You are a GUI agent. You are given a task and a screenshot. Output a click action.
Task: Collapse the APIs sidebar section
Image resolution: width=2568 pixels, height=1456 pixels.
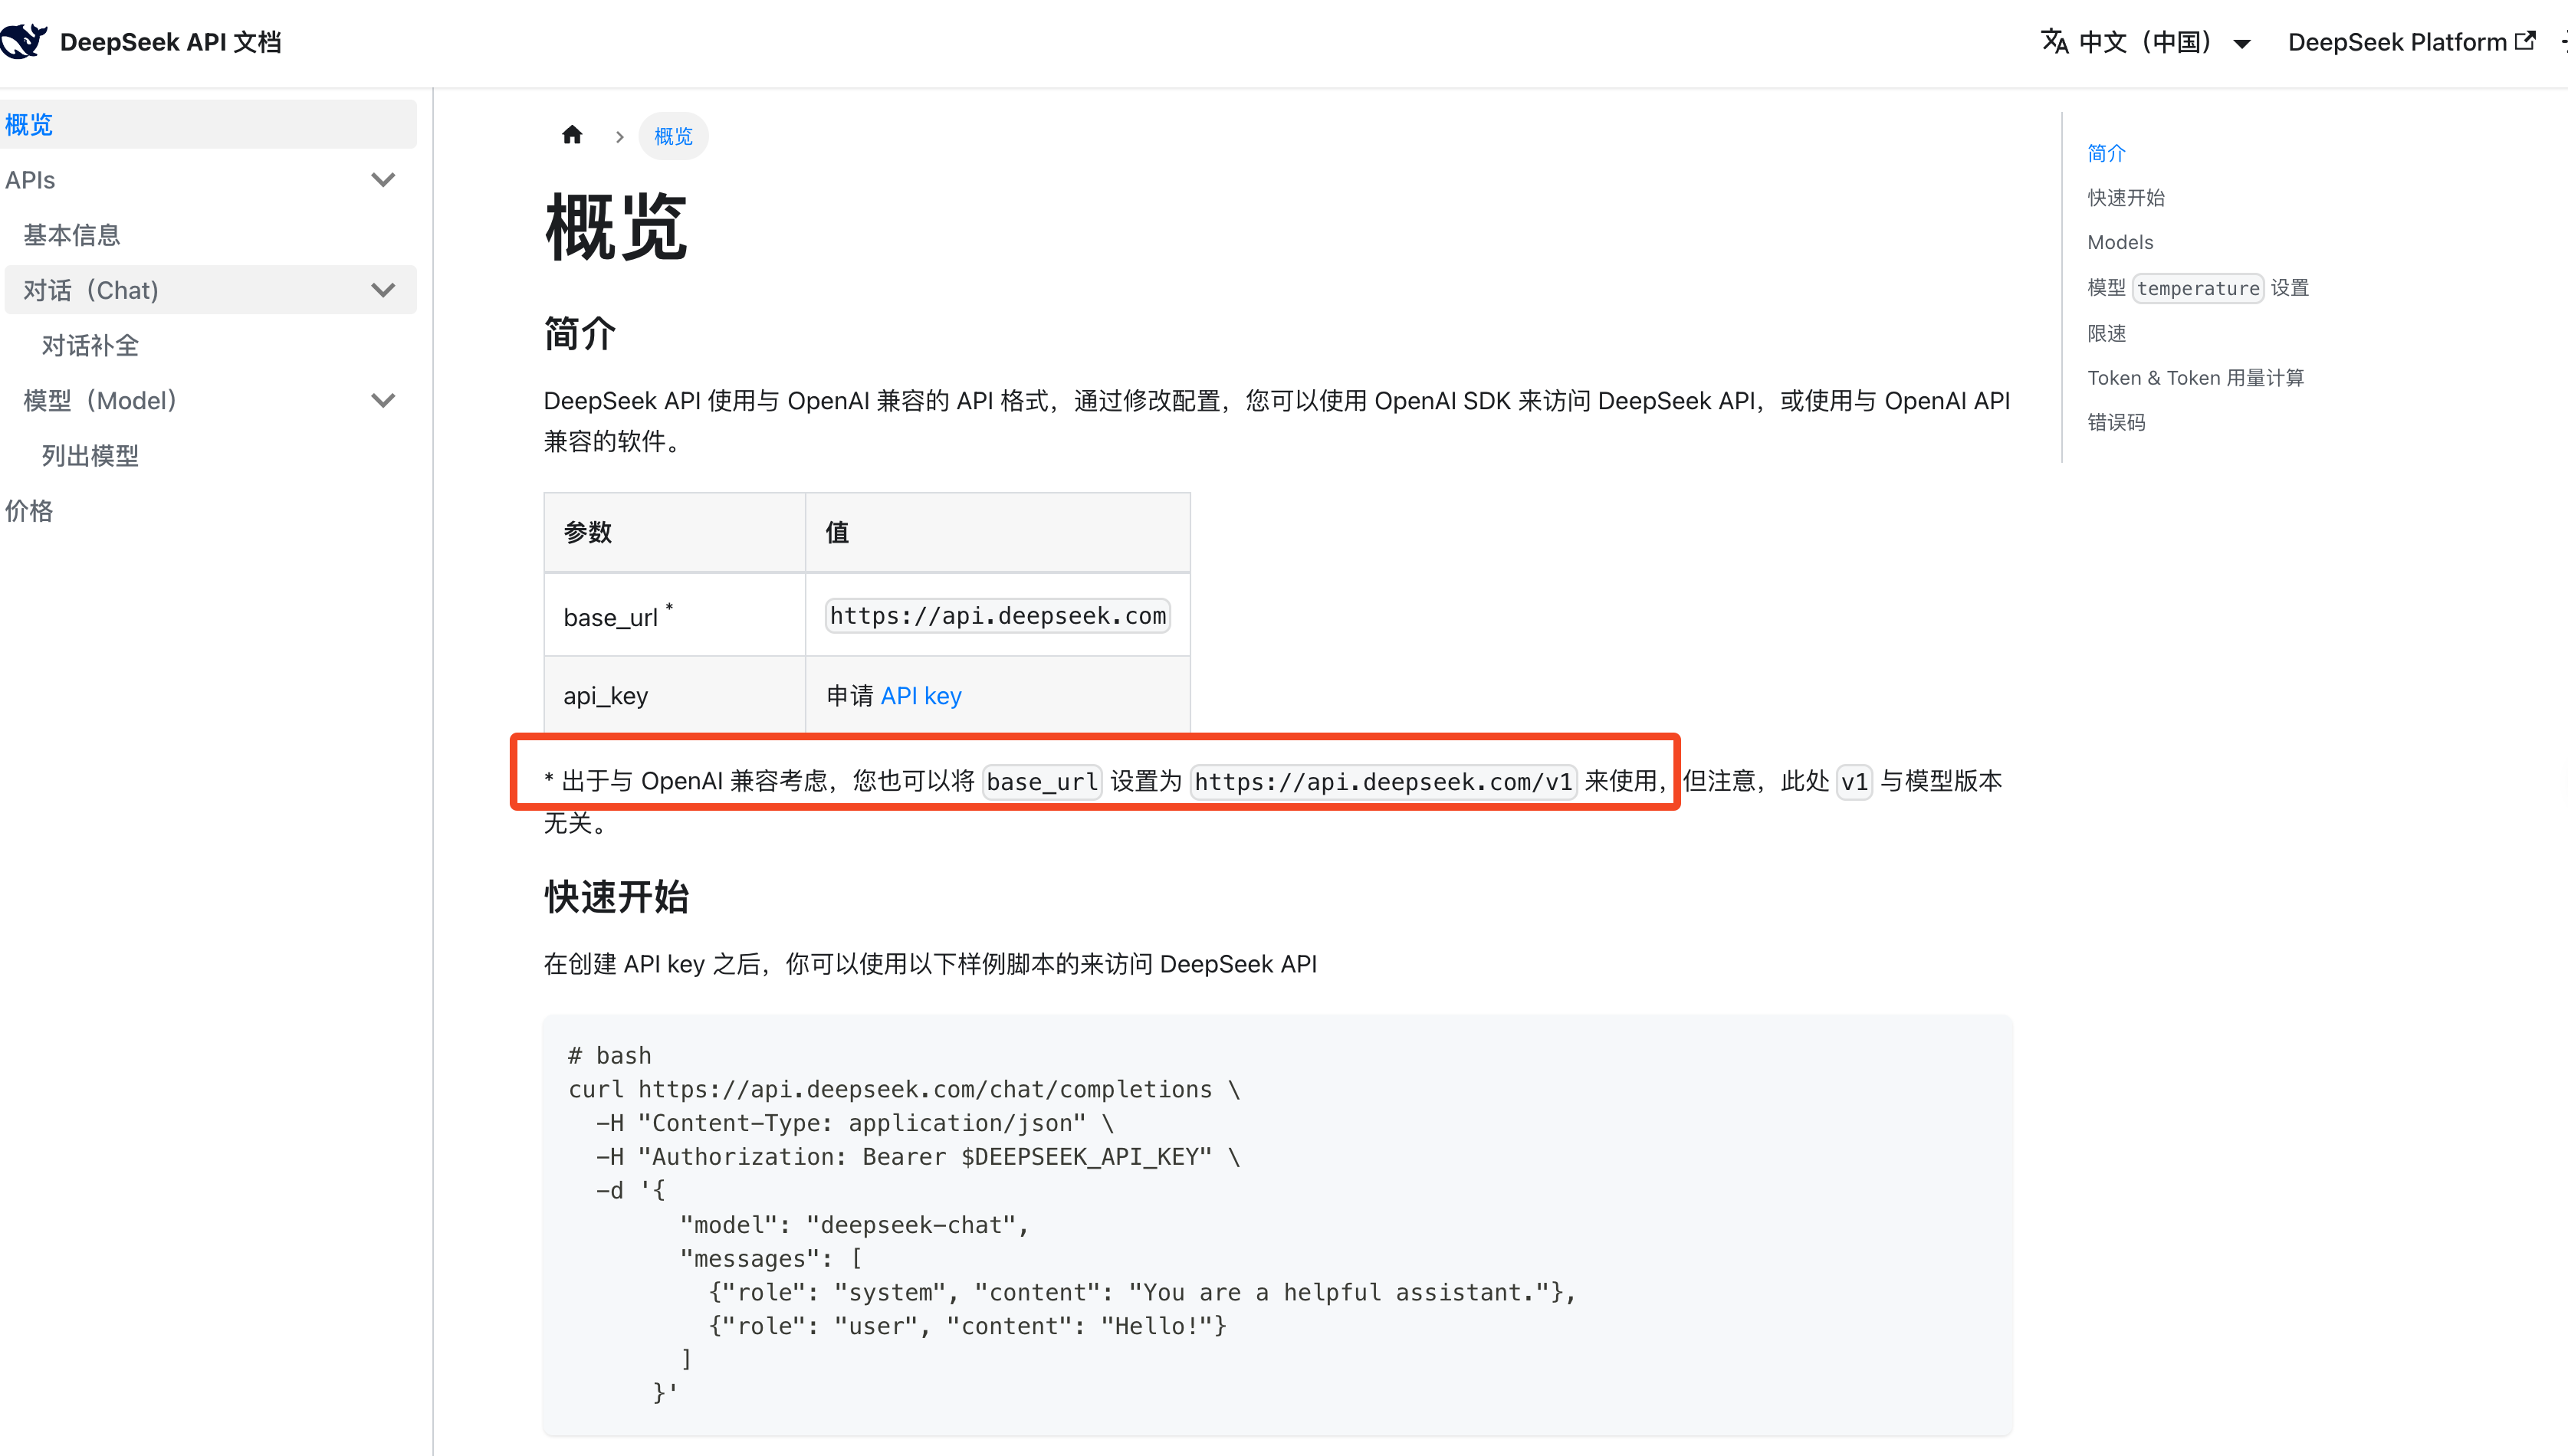coord(383,180)
